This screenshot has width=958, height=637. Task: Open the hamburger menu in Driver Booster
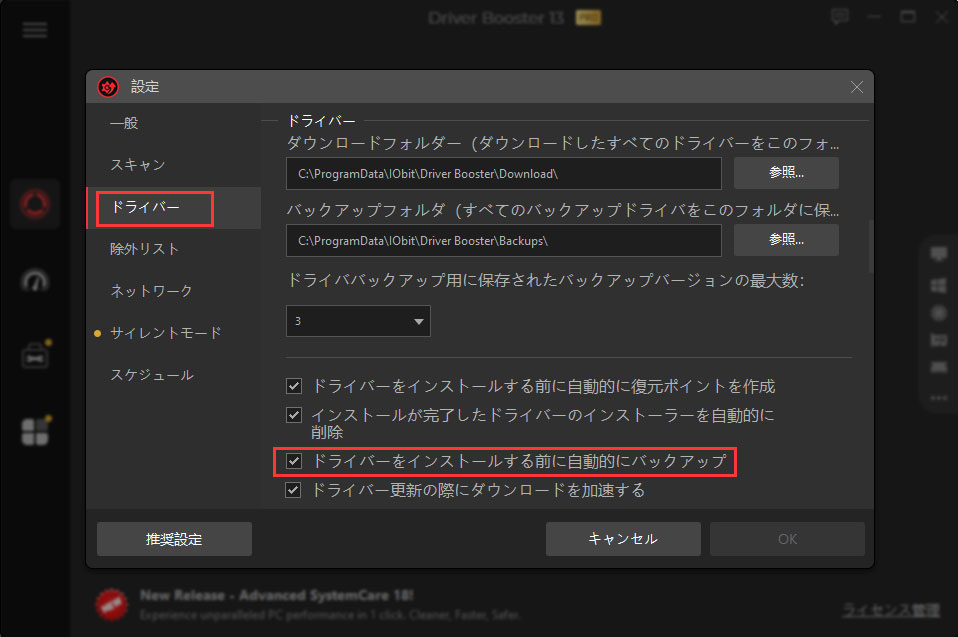(x=34, y=30)
